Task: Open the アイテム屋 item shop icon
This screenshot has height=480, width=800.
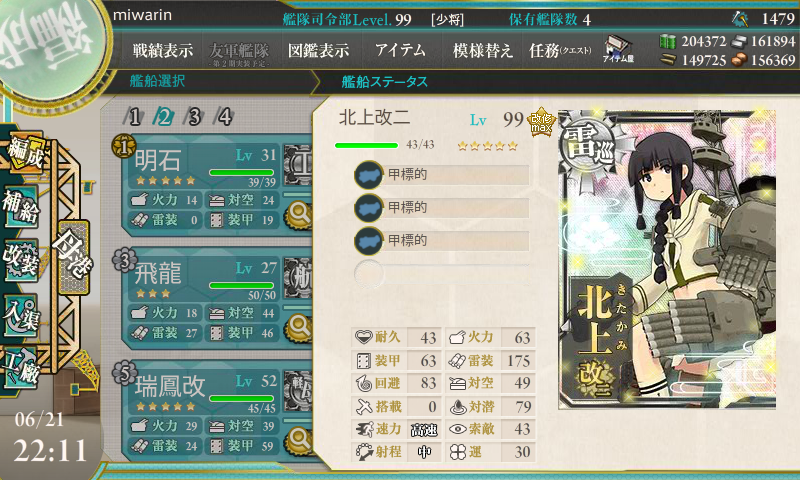Action: (x=618, y=49)
